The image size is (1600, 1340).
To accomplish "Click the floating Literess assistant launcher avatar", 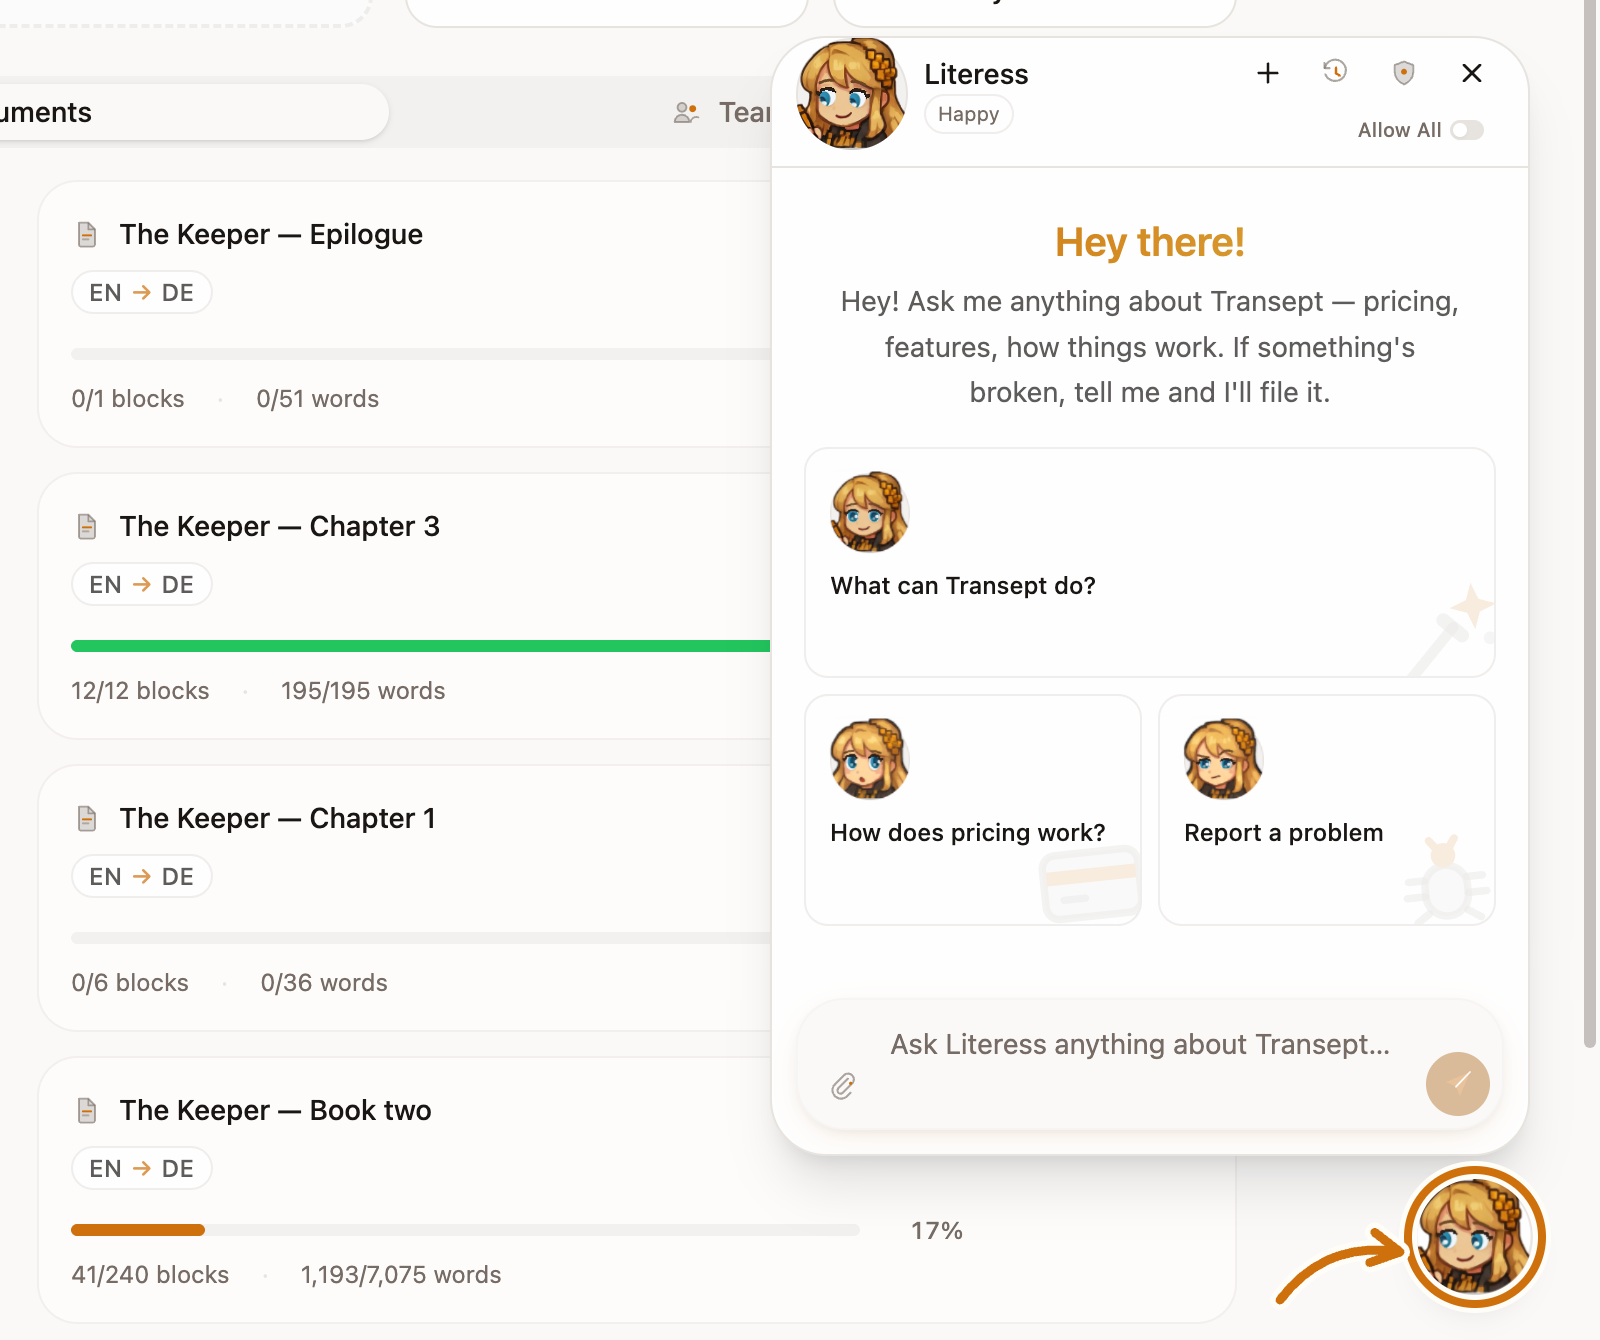I will 1475,1237.
